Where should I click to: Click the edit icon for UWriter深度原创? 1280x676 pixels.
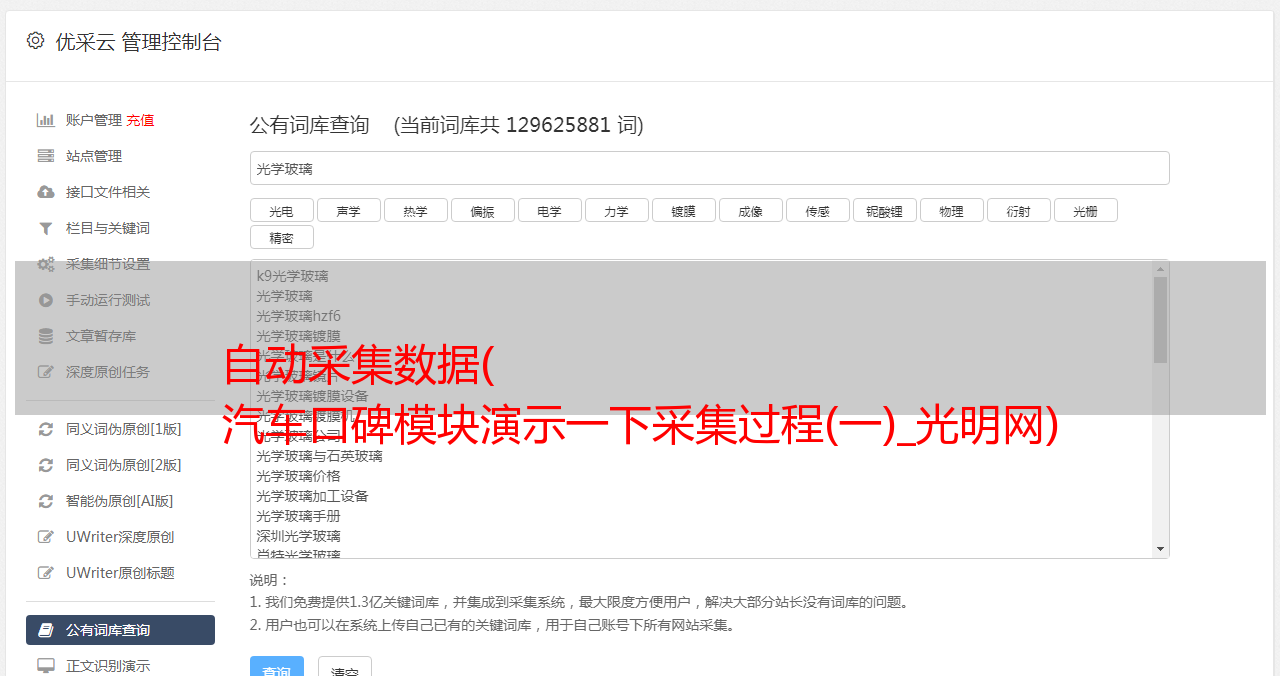(45, 537)
